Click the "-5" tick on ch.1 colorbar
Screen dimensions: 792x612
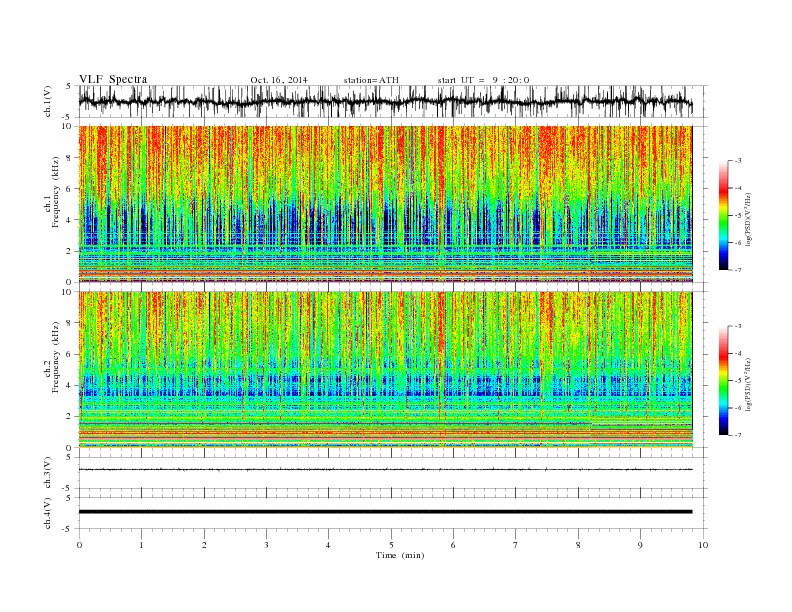[x=738, y=216]
